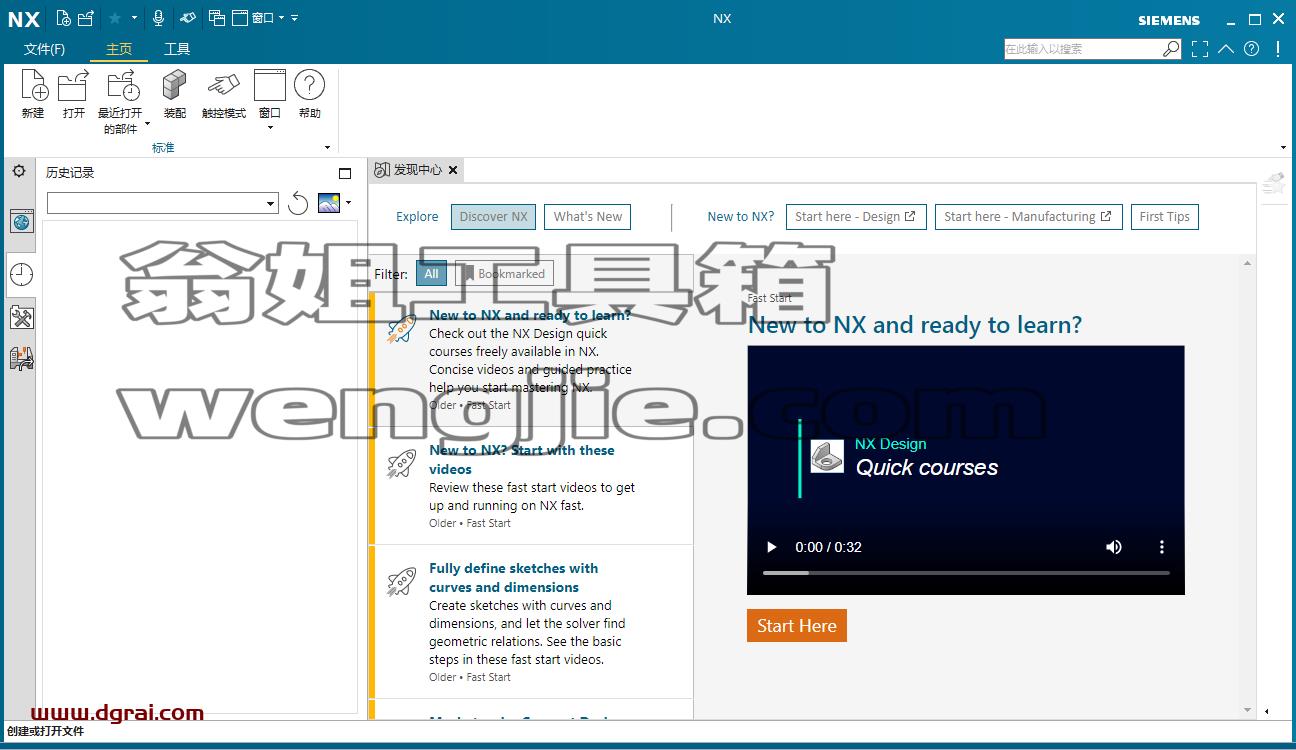This screenshot has width=1296, height=750.
Task: Open the wrench and screwdriver sidebar tab
Action: pyautogui.click(x=22, y=318)
